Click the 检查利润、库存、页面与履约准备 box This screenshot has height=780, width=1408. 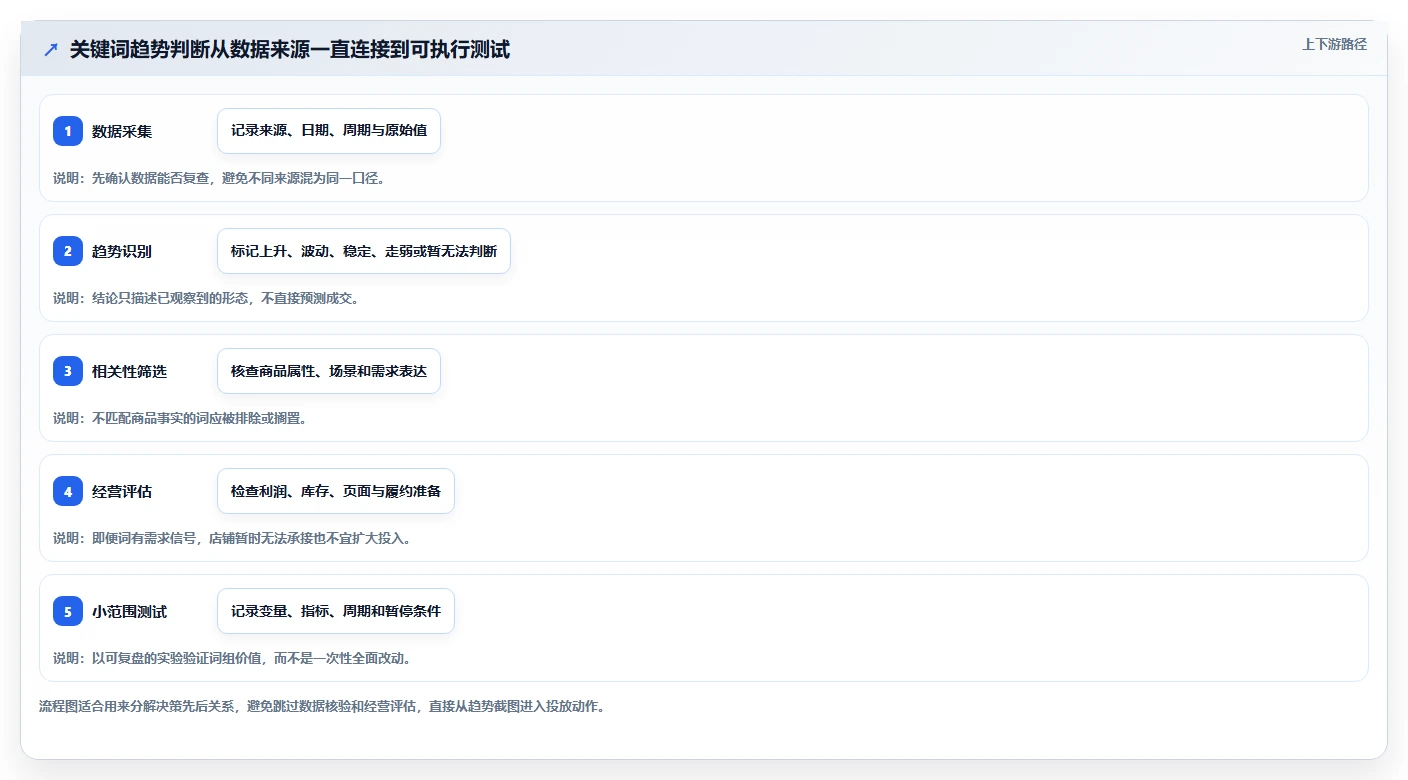click(336, 491)
